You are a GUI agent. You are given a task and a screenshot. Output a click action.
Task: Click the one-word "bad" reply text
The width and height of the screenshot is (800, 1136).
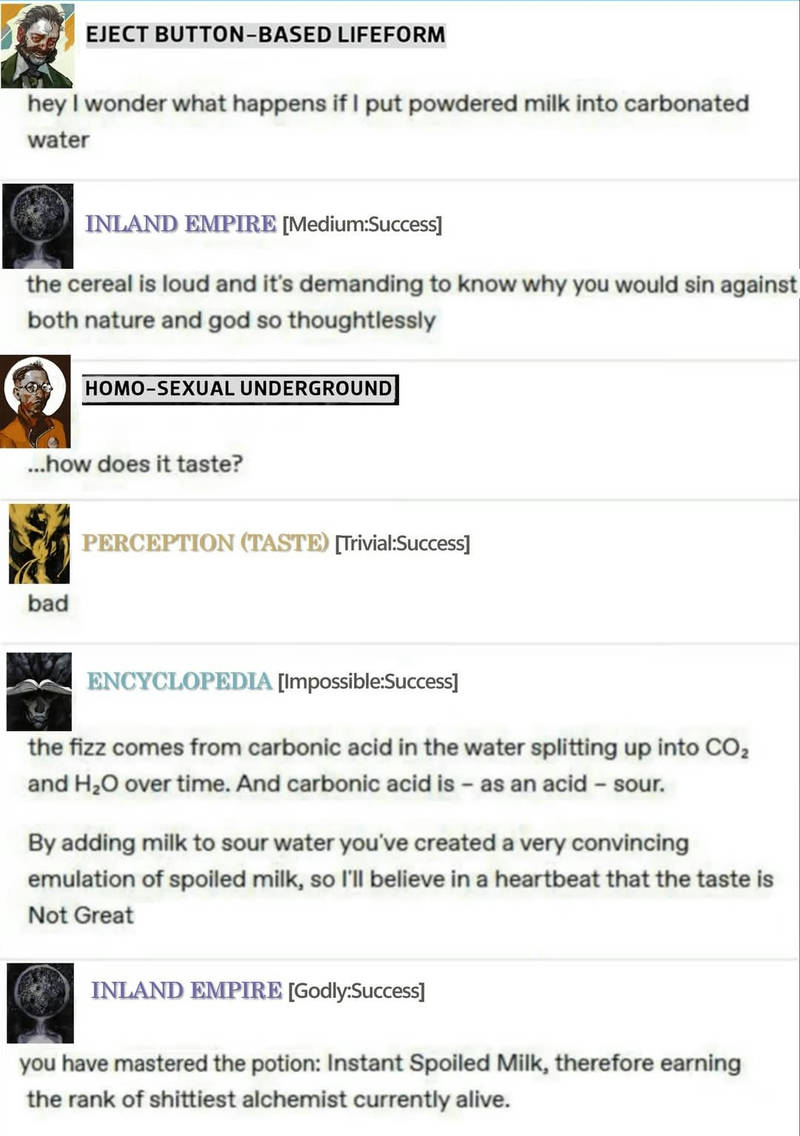coord(48,603)
